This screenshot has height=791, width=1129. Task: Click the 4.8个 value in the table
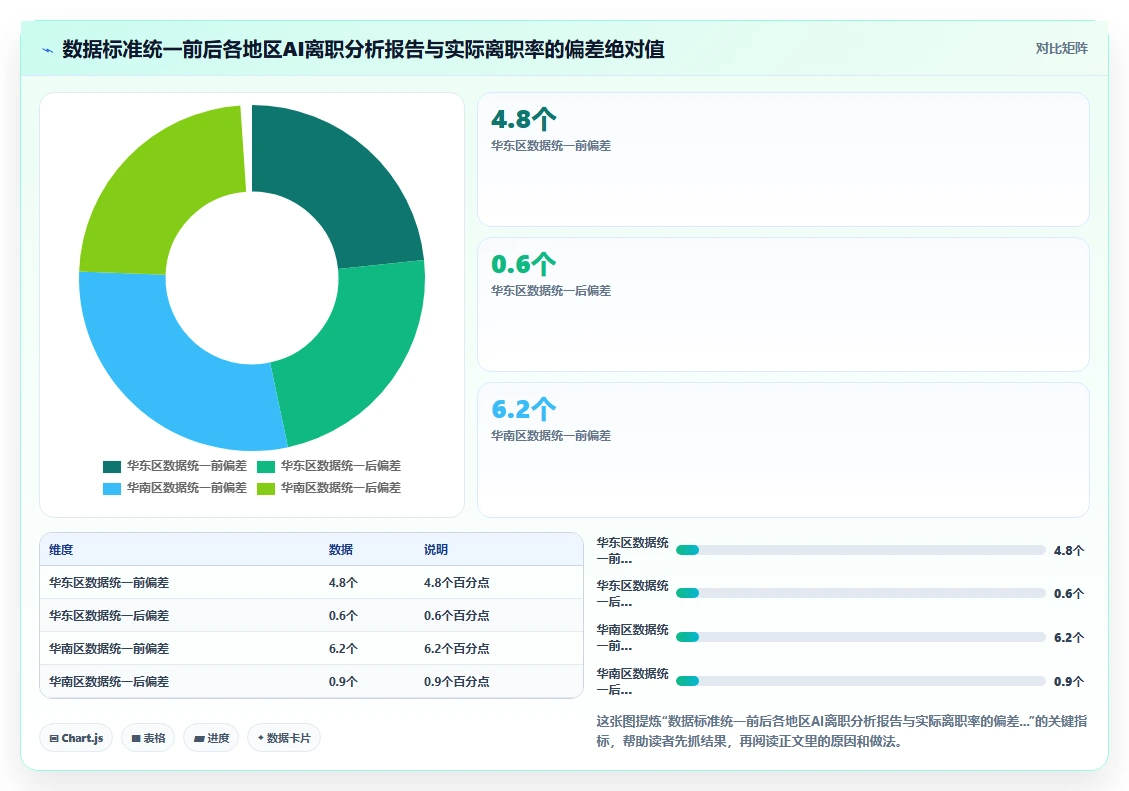coord(343,582)
